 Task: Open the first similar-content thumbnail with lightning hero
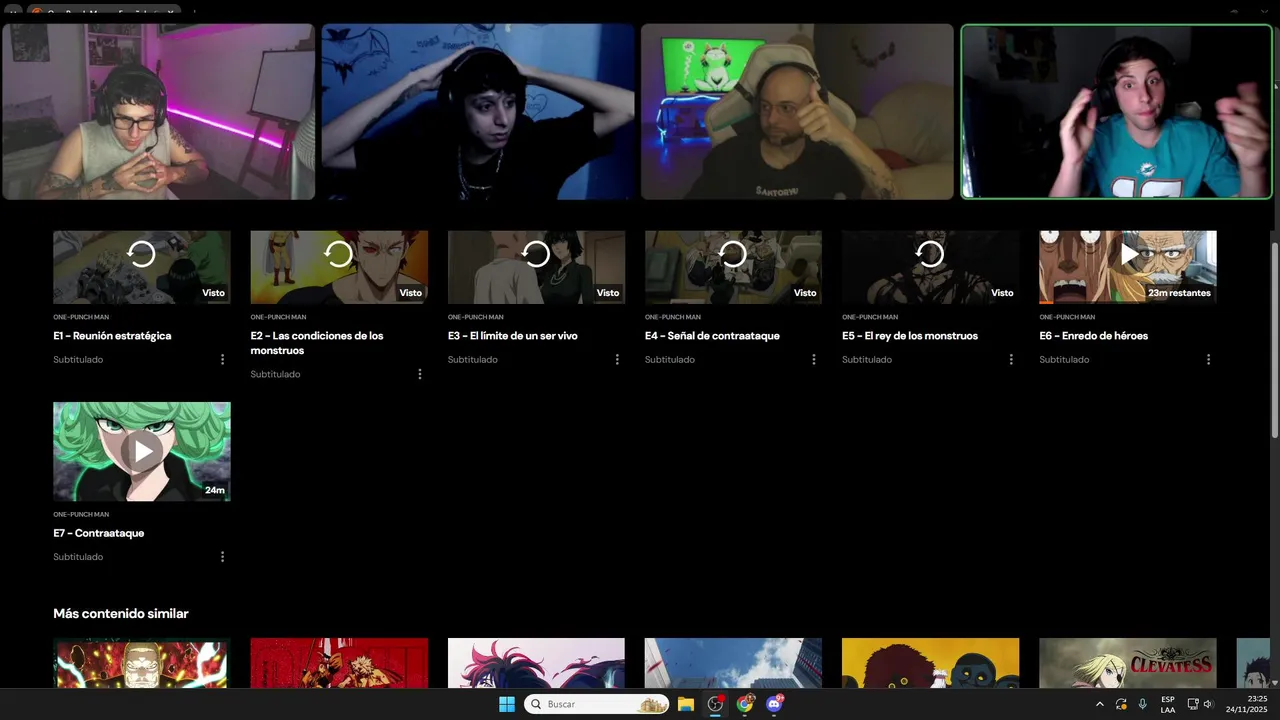point(142,663)
